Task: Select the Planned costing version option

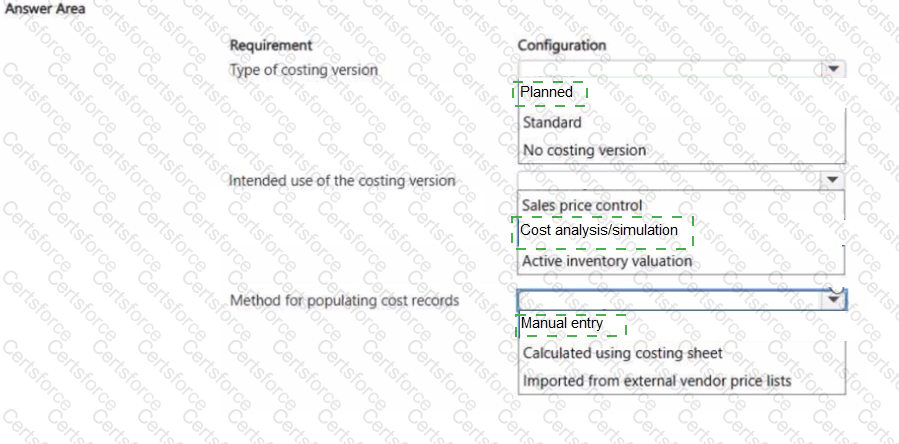Action: pos(548,93)
